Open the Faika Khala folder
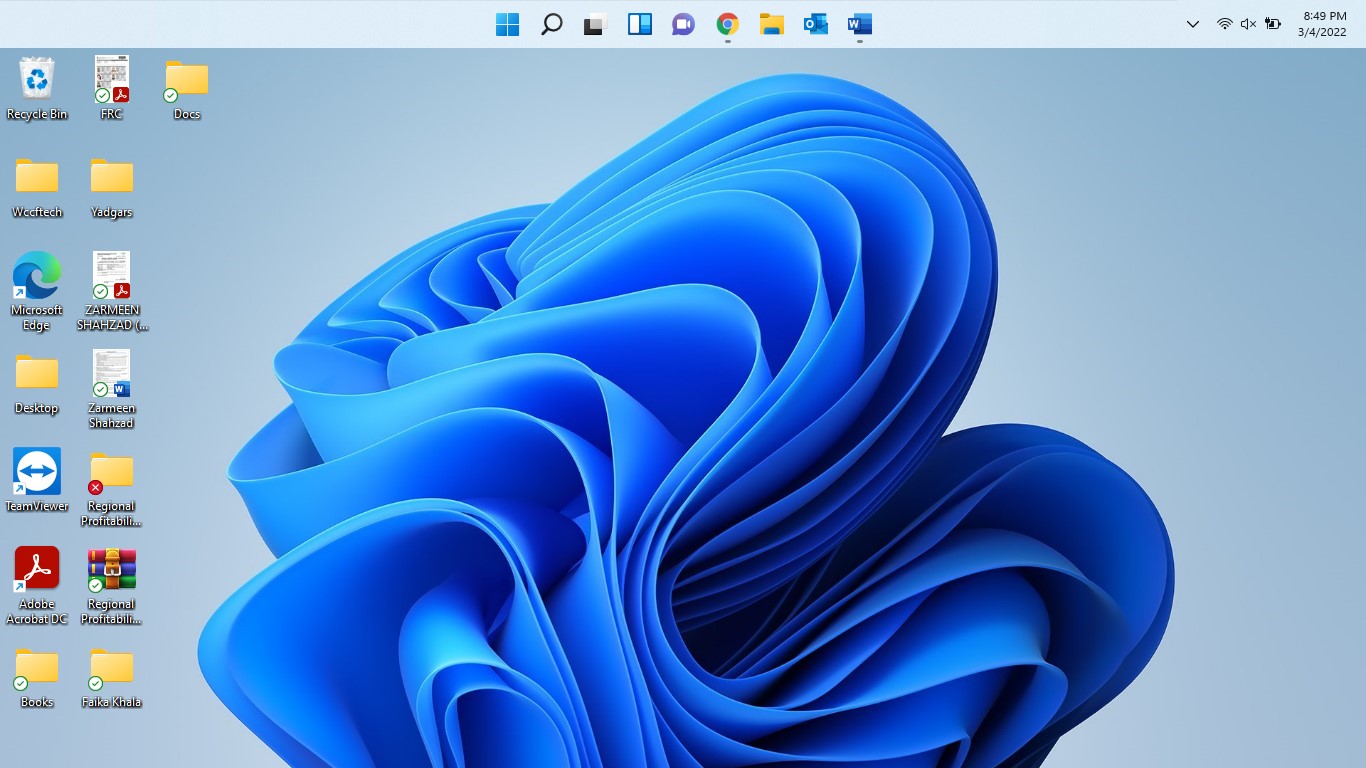Image resolution: width=1366 pixels, height=768 pixels. click(111, 667)
